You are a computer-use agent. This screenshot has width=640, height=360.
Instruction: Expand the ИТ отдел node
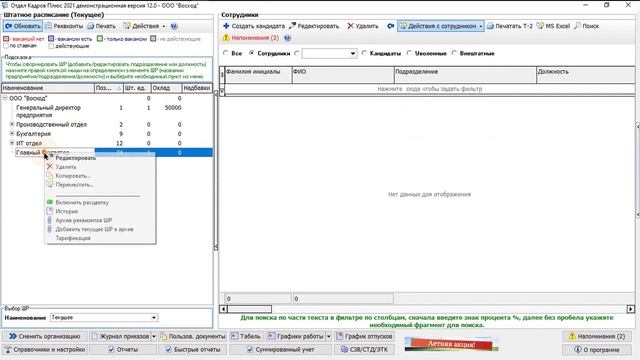pos(12,143)
